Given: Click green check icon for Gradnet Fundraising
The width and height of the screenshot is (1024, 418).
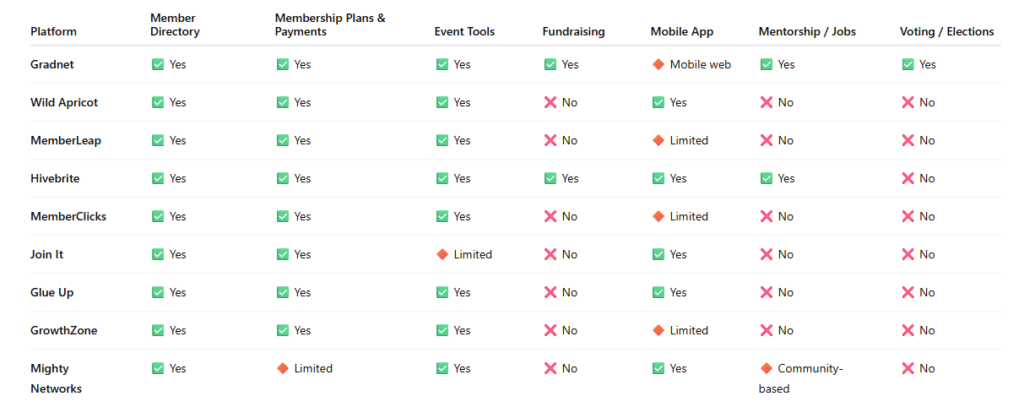Looking at the screenshot, I should pos(550,64).
